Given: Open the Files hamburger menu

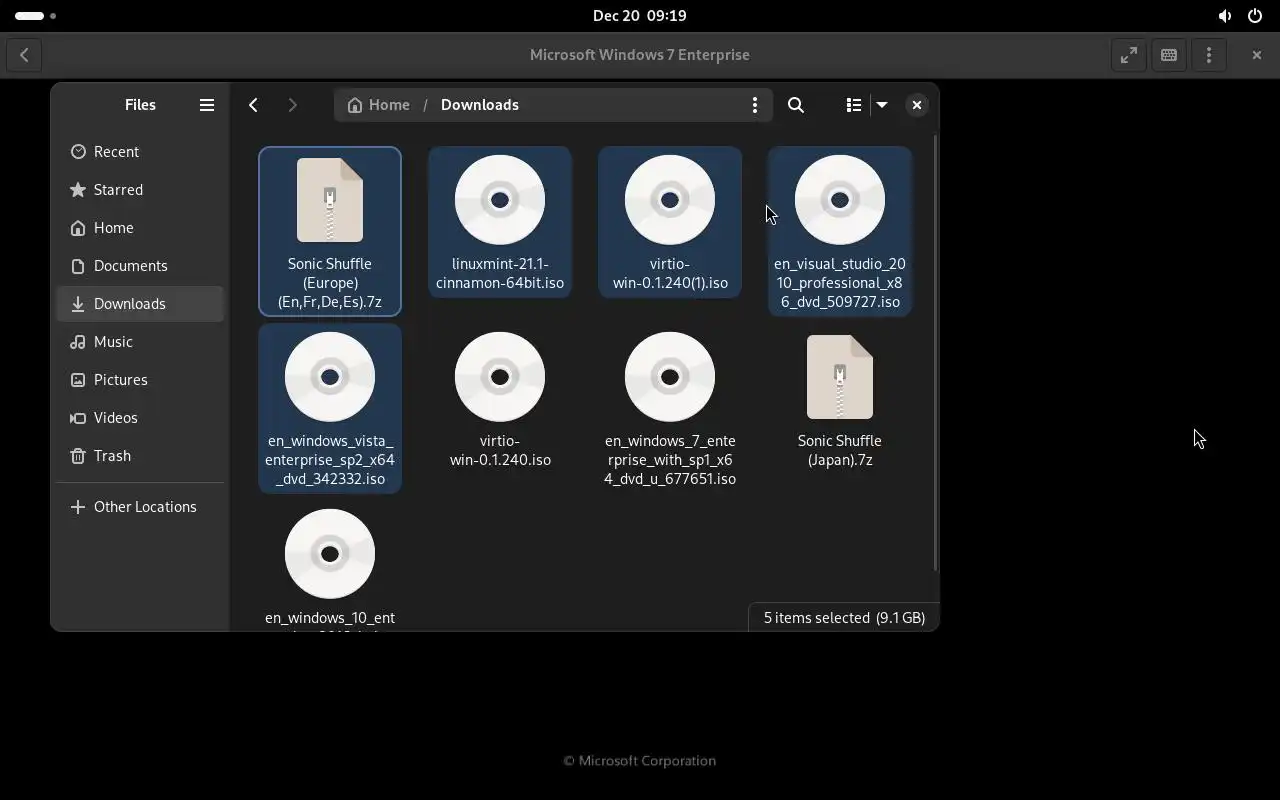Looking at the screenshot, I should pos(207,105).
